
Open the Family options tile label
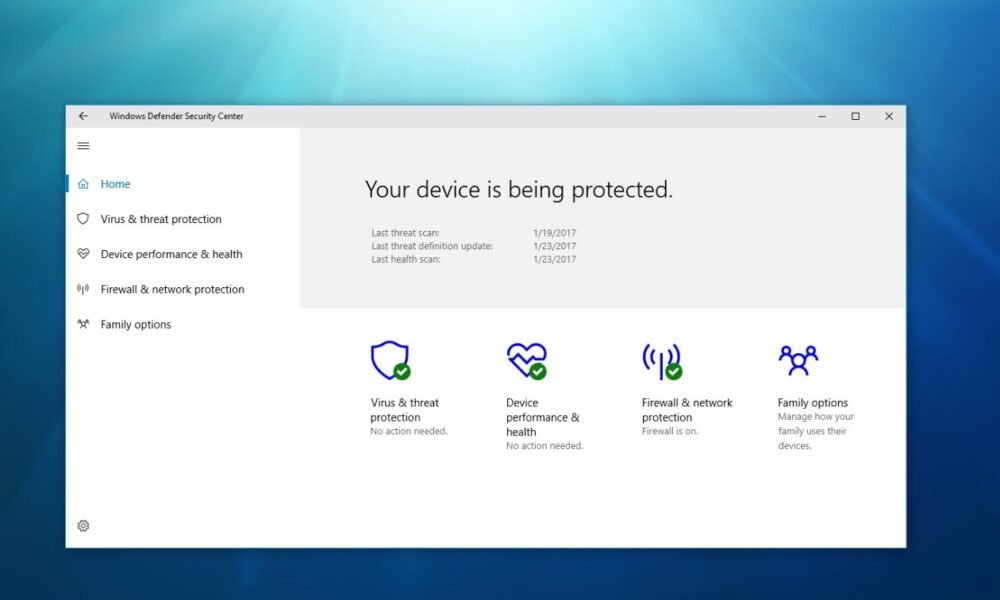812,403
